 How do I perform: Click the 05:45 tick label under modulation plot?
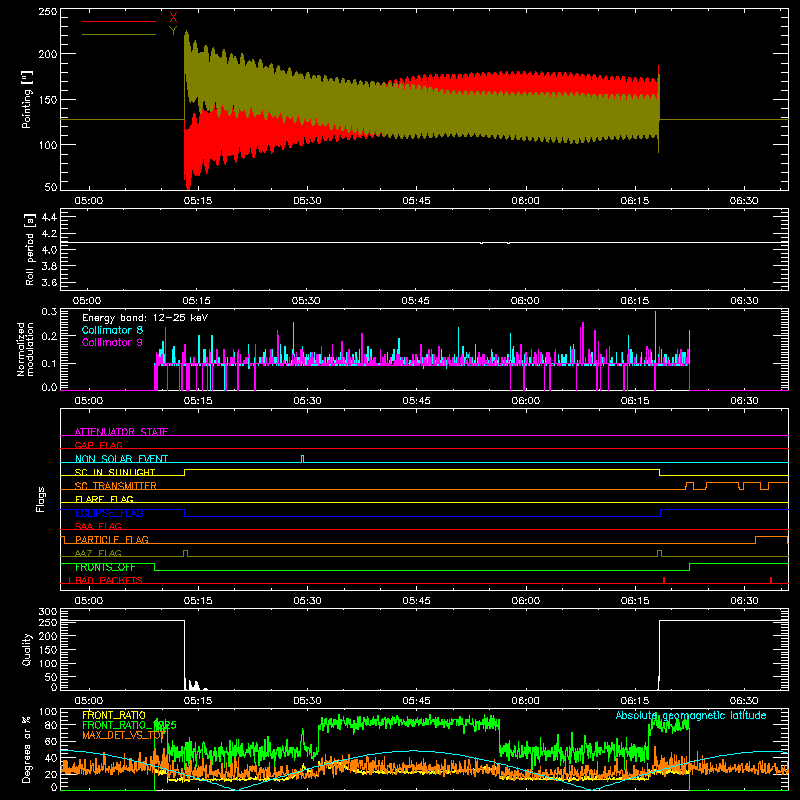click(x=416, y=401)
